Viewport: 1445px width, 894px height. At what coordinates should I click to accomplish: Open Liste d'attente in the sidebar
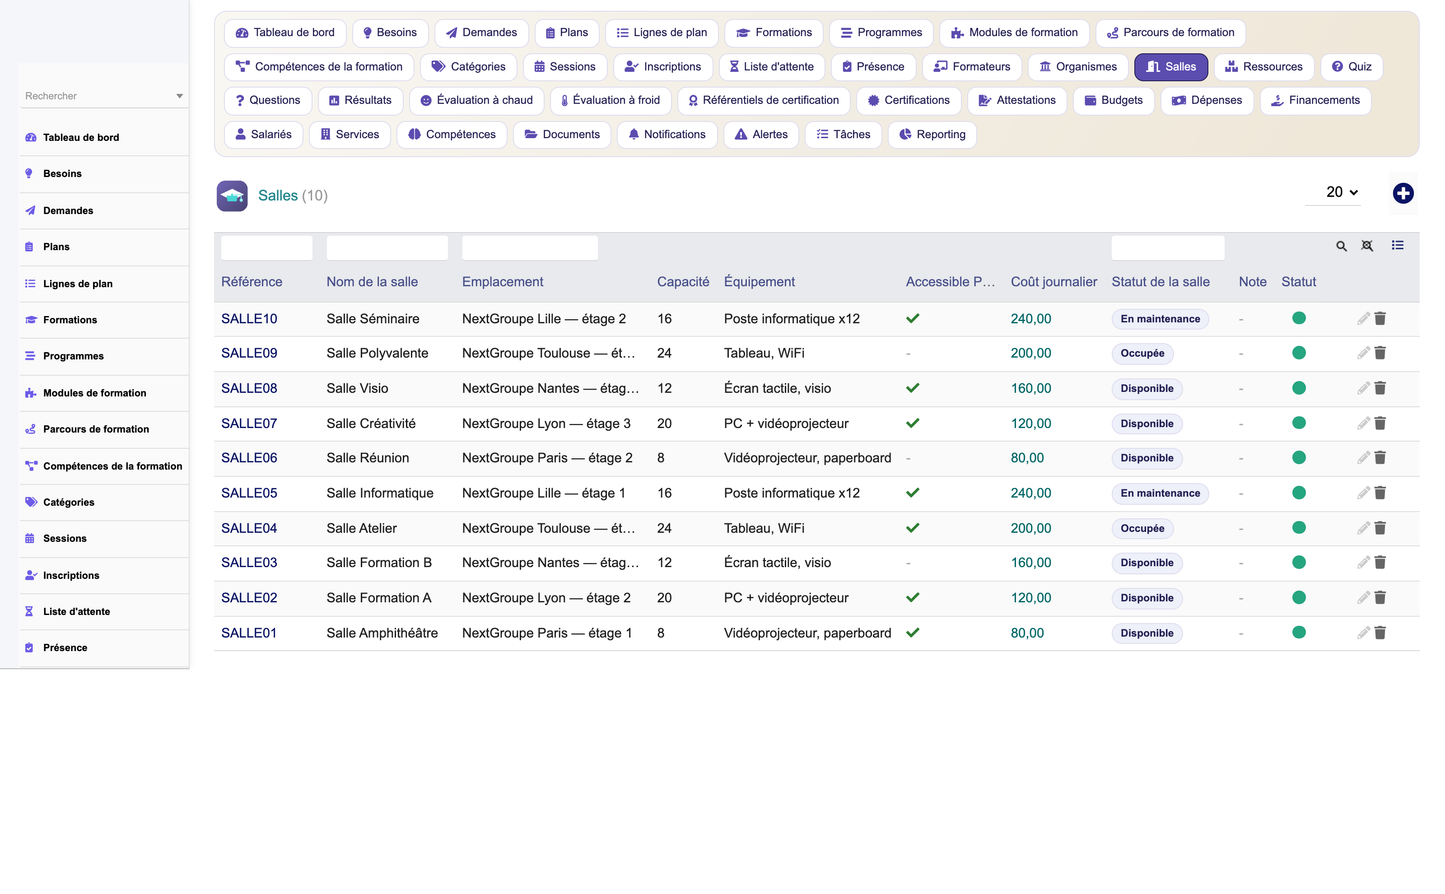click(77, 611)
